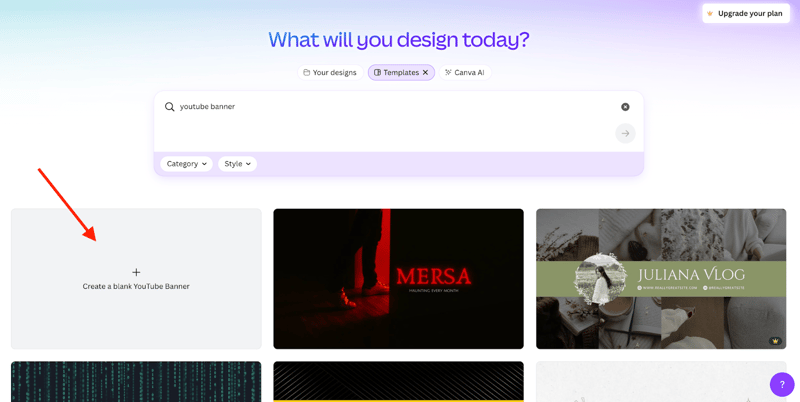800x402 pixels.
Task: Choose the red MERSA banner template
Action: pyautogui.click(x=398, y=278)
